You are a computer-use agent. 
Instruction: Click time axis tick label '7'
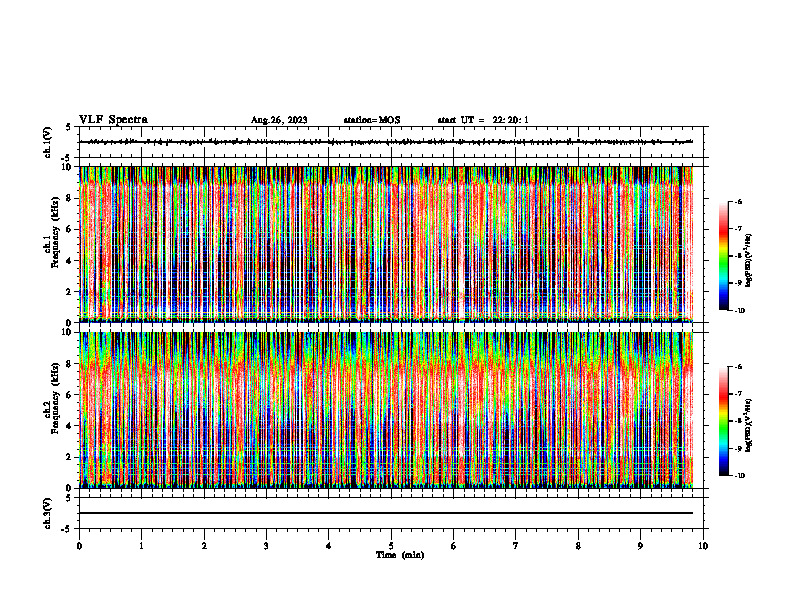pos(516,546)
